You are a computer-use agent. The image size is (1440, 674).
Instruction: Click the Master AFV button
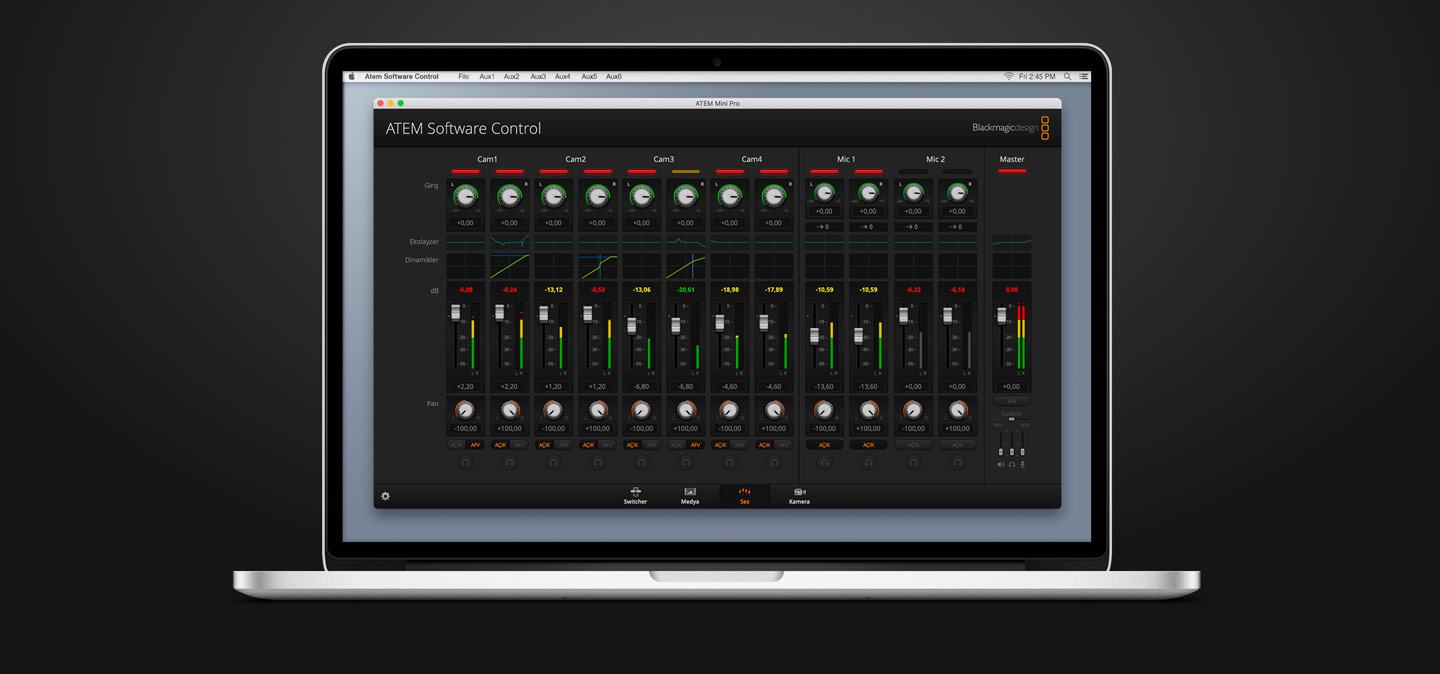[x=1011, y=402]
